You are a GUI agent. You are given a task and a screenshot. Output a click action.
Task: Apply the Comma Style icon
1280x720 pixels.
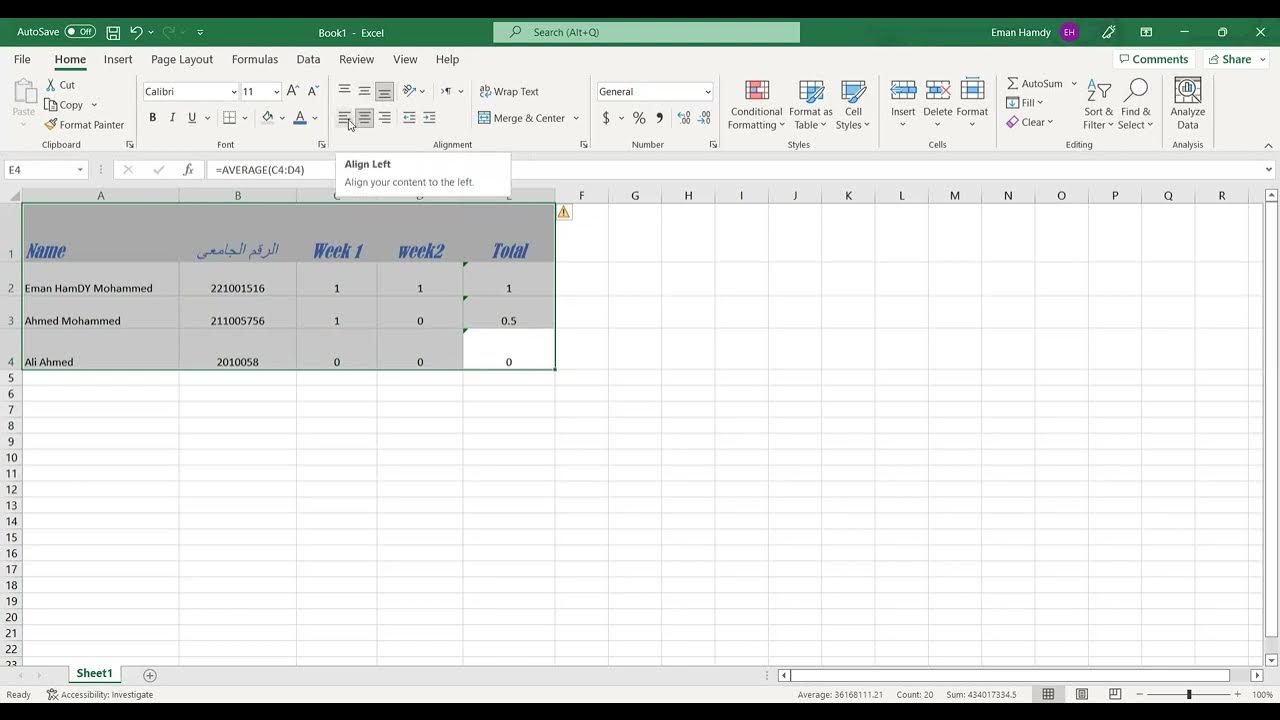pyautogui.click(x=659, y=118)
